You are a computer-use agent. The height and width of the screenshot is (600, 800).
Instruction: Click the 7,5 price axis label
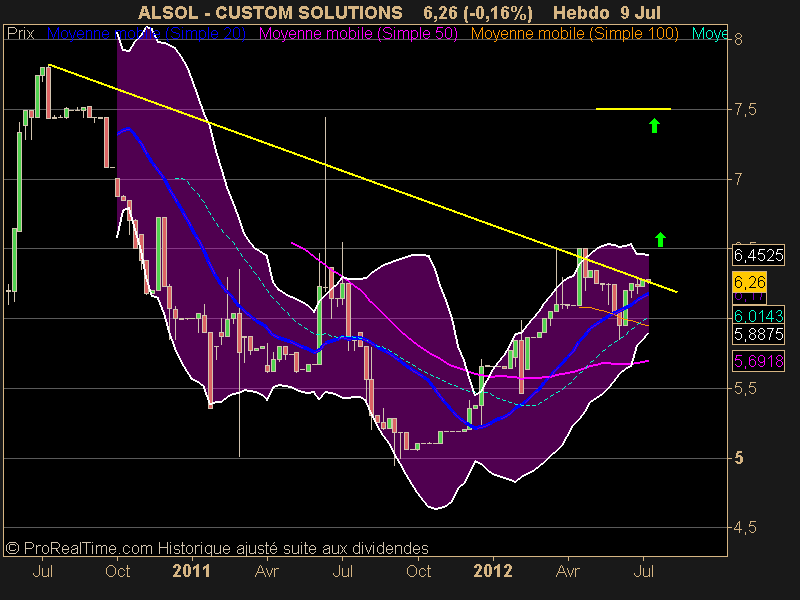(745, 109)
